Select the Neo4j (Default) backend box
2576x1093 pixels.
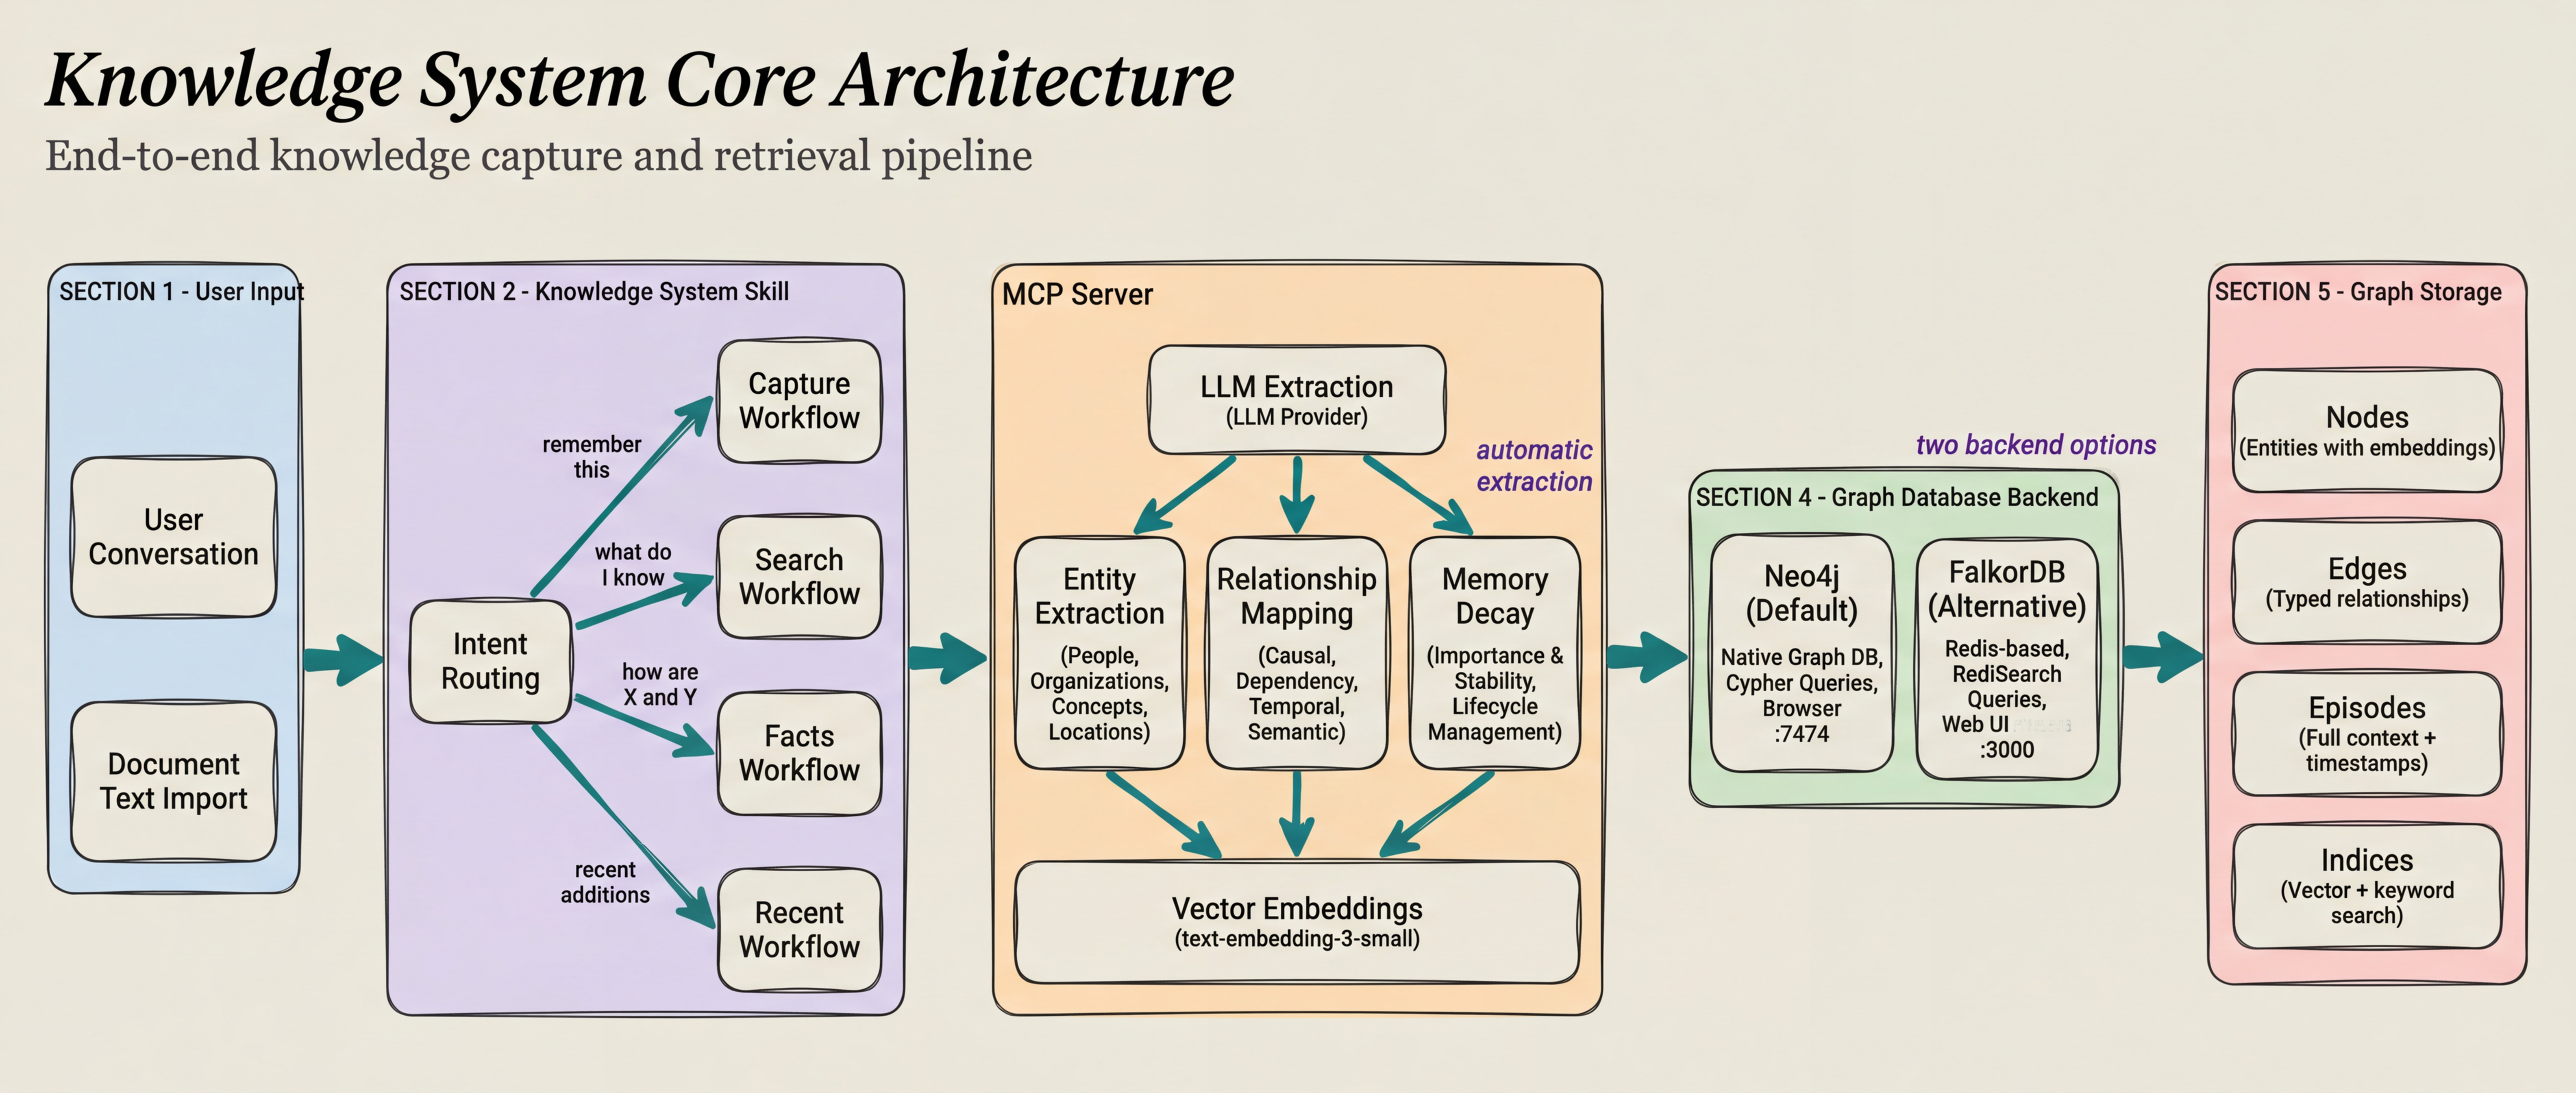tap(1801, 653)
